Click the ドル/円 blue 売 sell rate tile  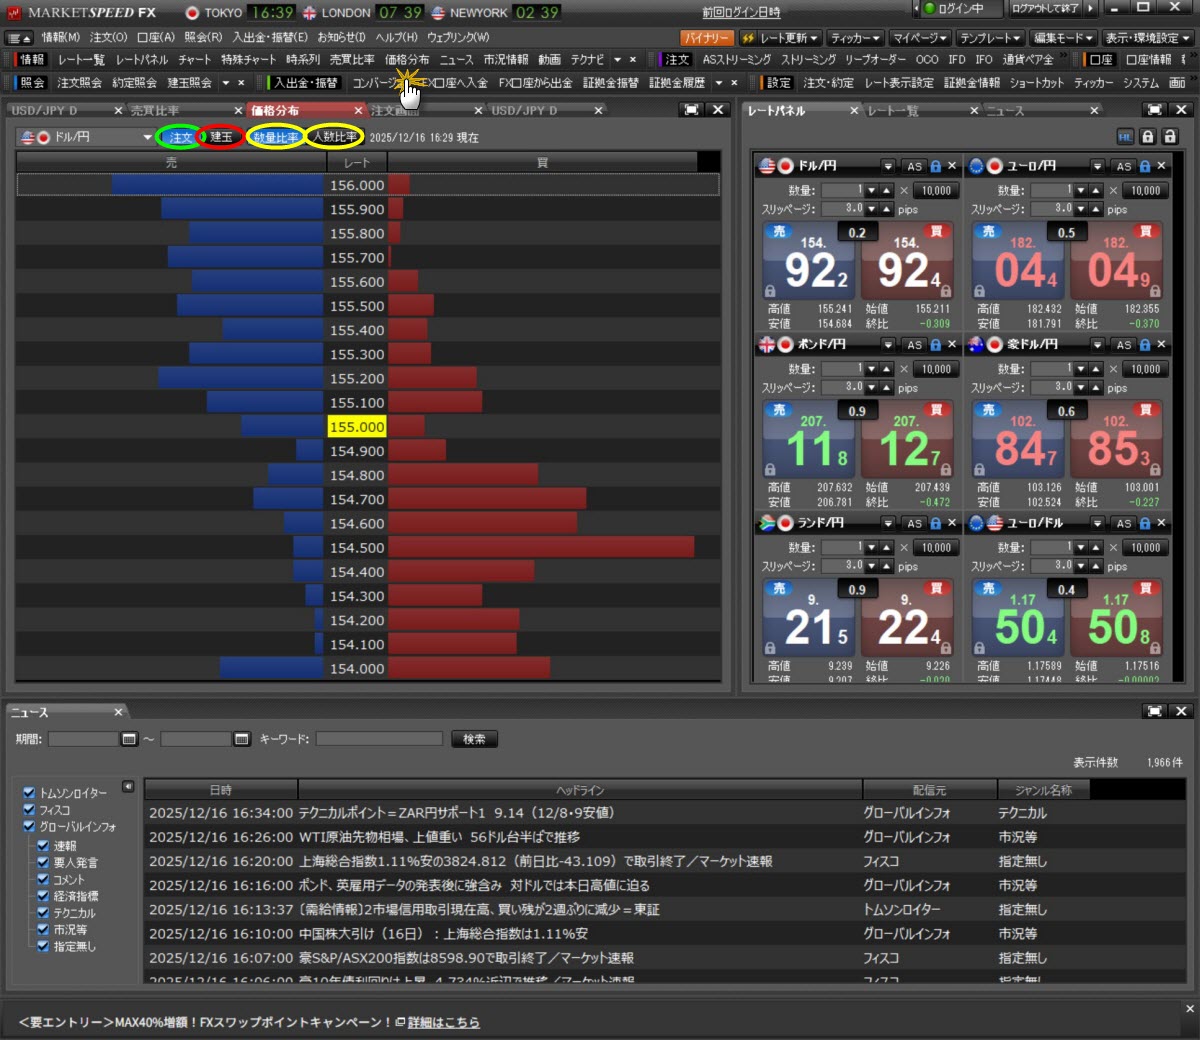pyautogui.click(x=808, y=262)
